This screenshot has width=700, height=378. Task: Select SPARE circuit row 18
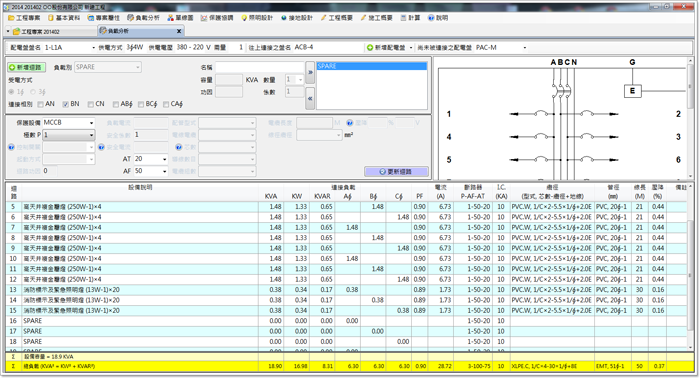(346, 341)
